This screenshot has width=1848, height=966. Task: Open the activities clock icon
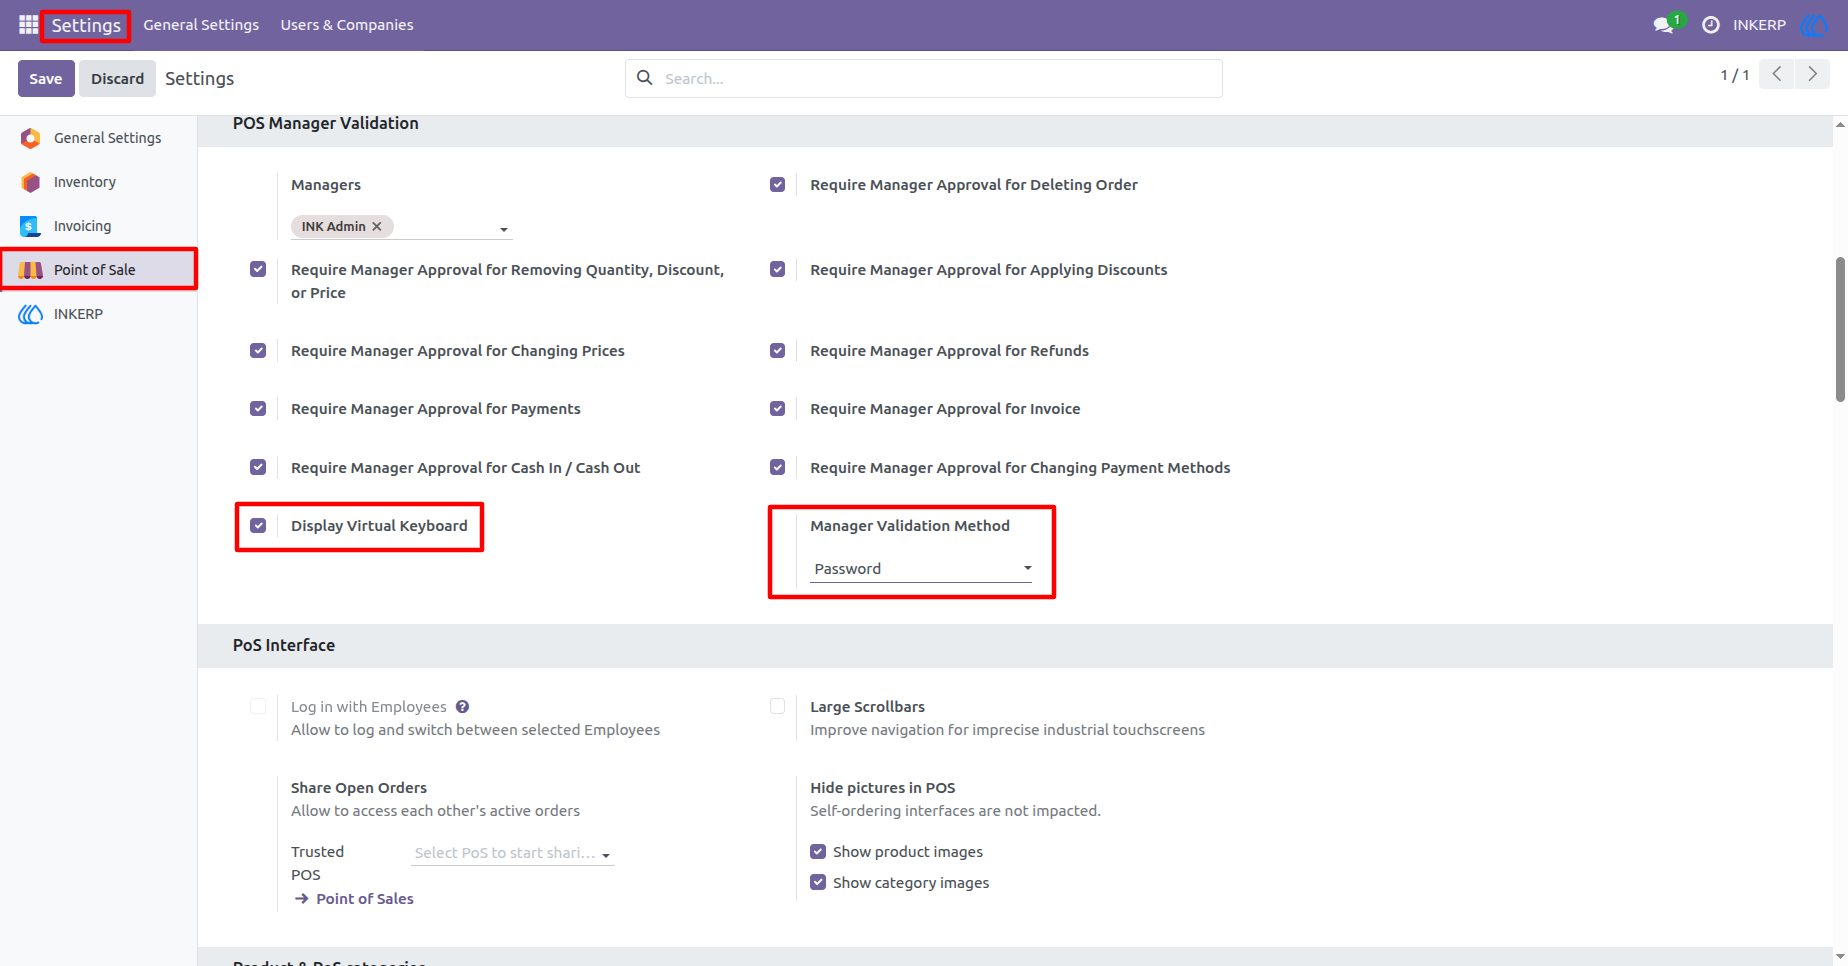coord(1710,24)
